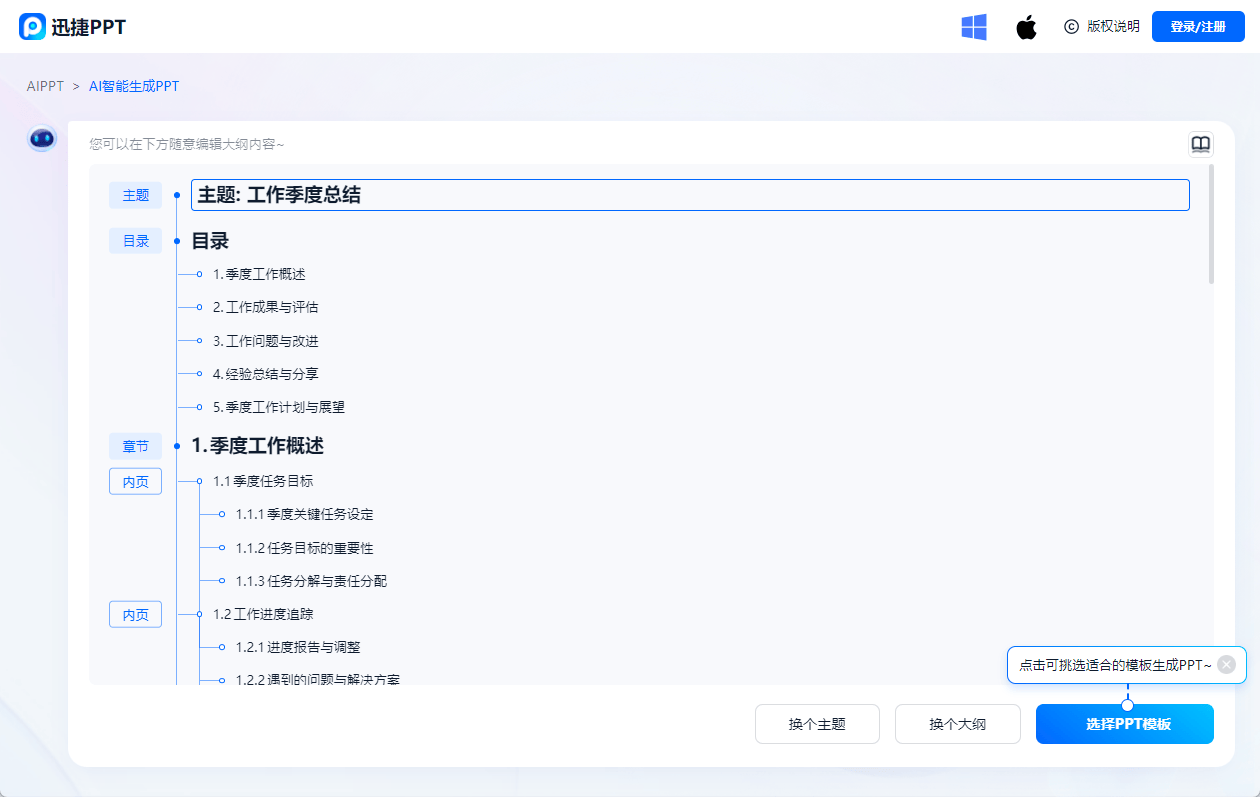1260x797 pixels.
Task: Click the copyright symbol icon
Action: tap(1071, 27)
